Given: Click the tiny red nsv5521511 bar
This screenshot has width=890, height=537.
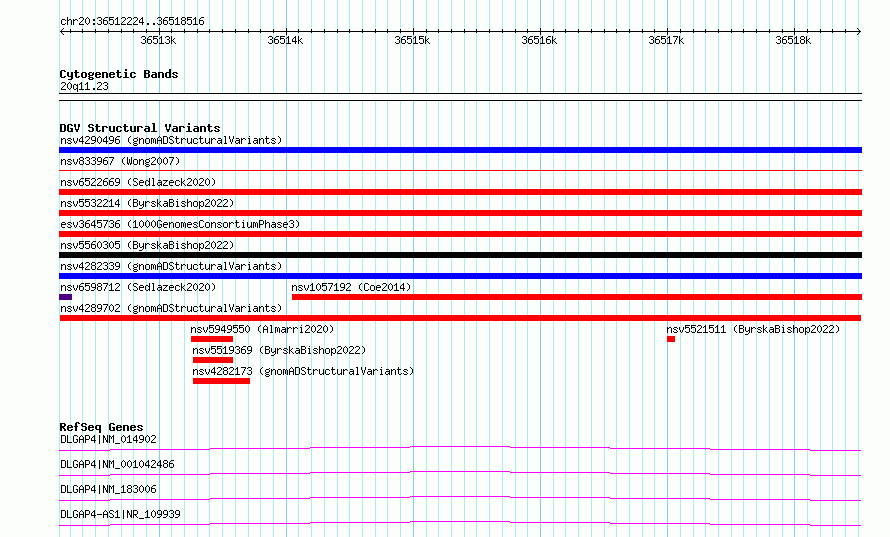Looking at the screenshot, I should [671, 339].
